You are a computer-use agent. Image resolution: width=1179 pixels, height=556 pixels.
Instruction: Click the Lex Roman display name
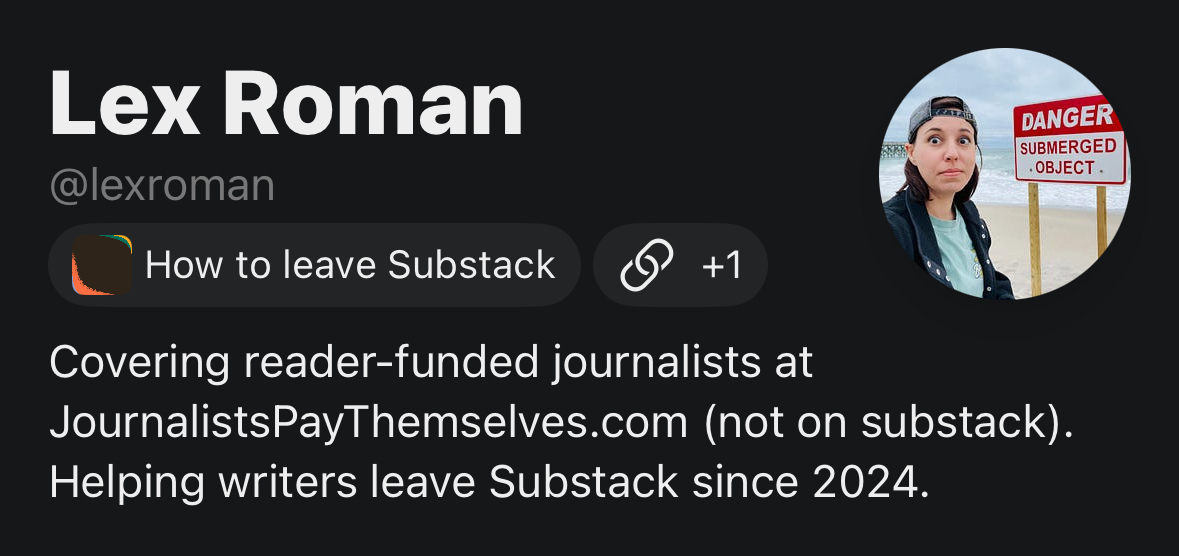(286, 104)
